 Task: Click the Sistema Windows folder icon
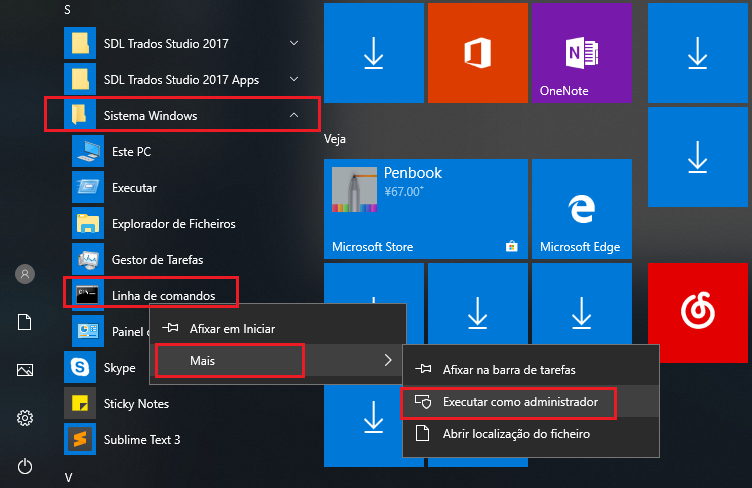tap(80, 115)
